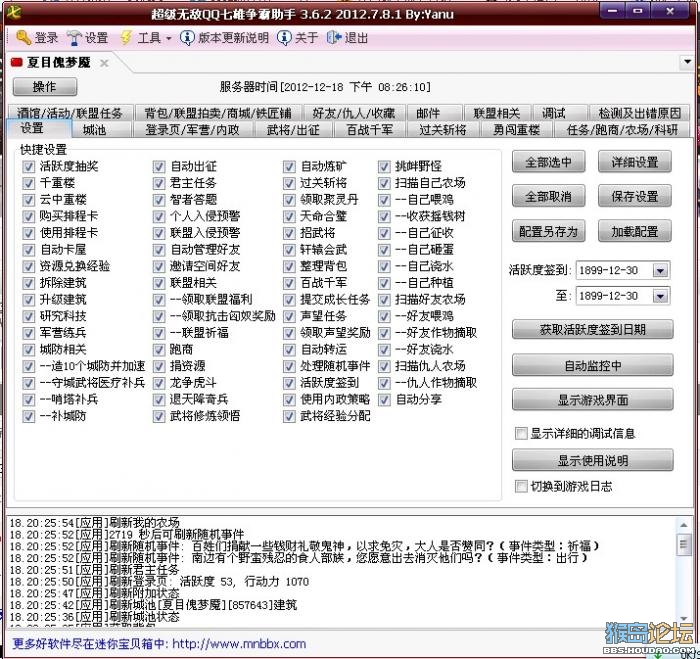700x659 pixels.
Task: Open the 活跃度签到 start date dropdown
Action: coord(660,270)
